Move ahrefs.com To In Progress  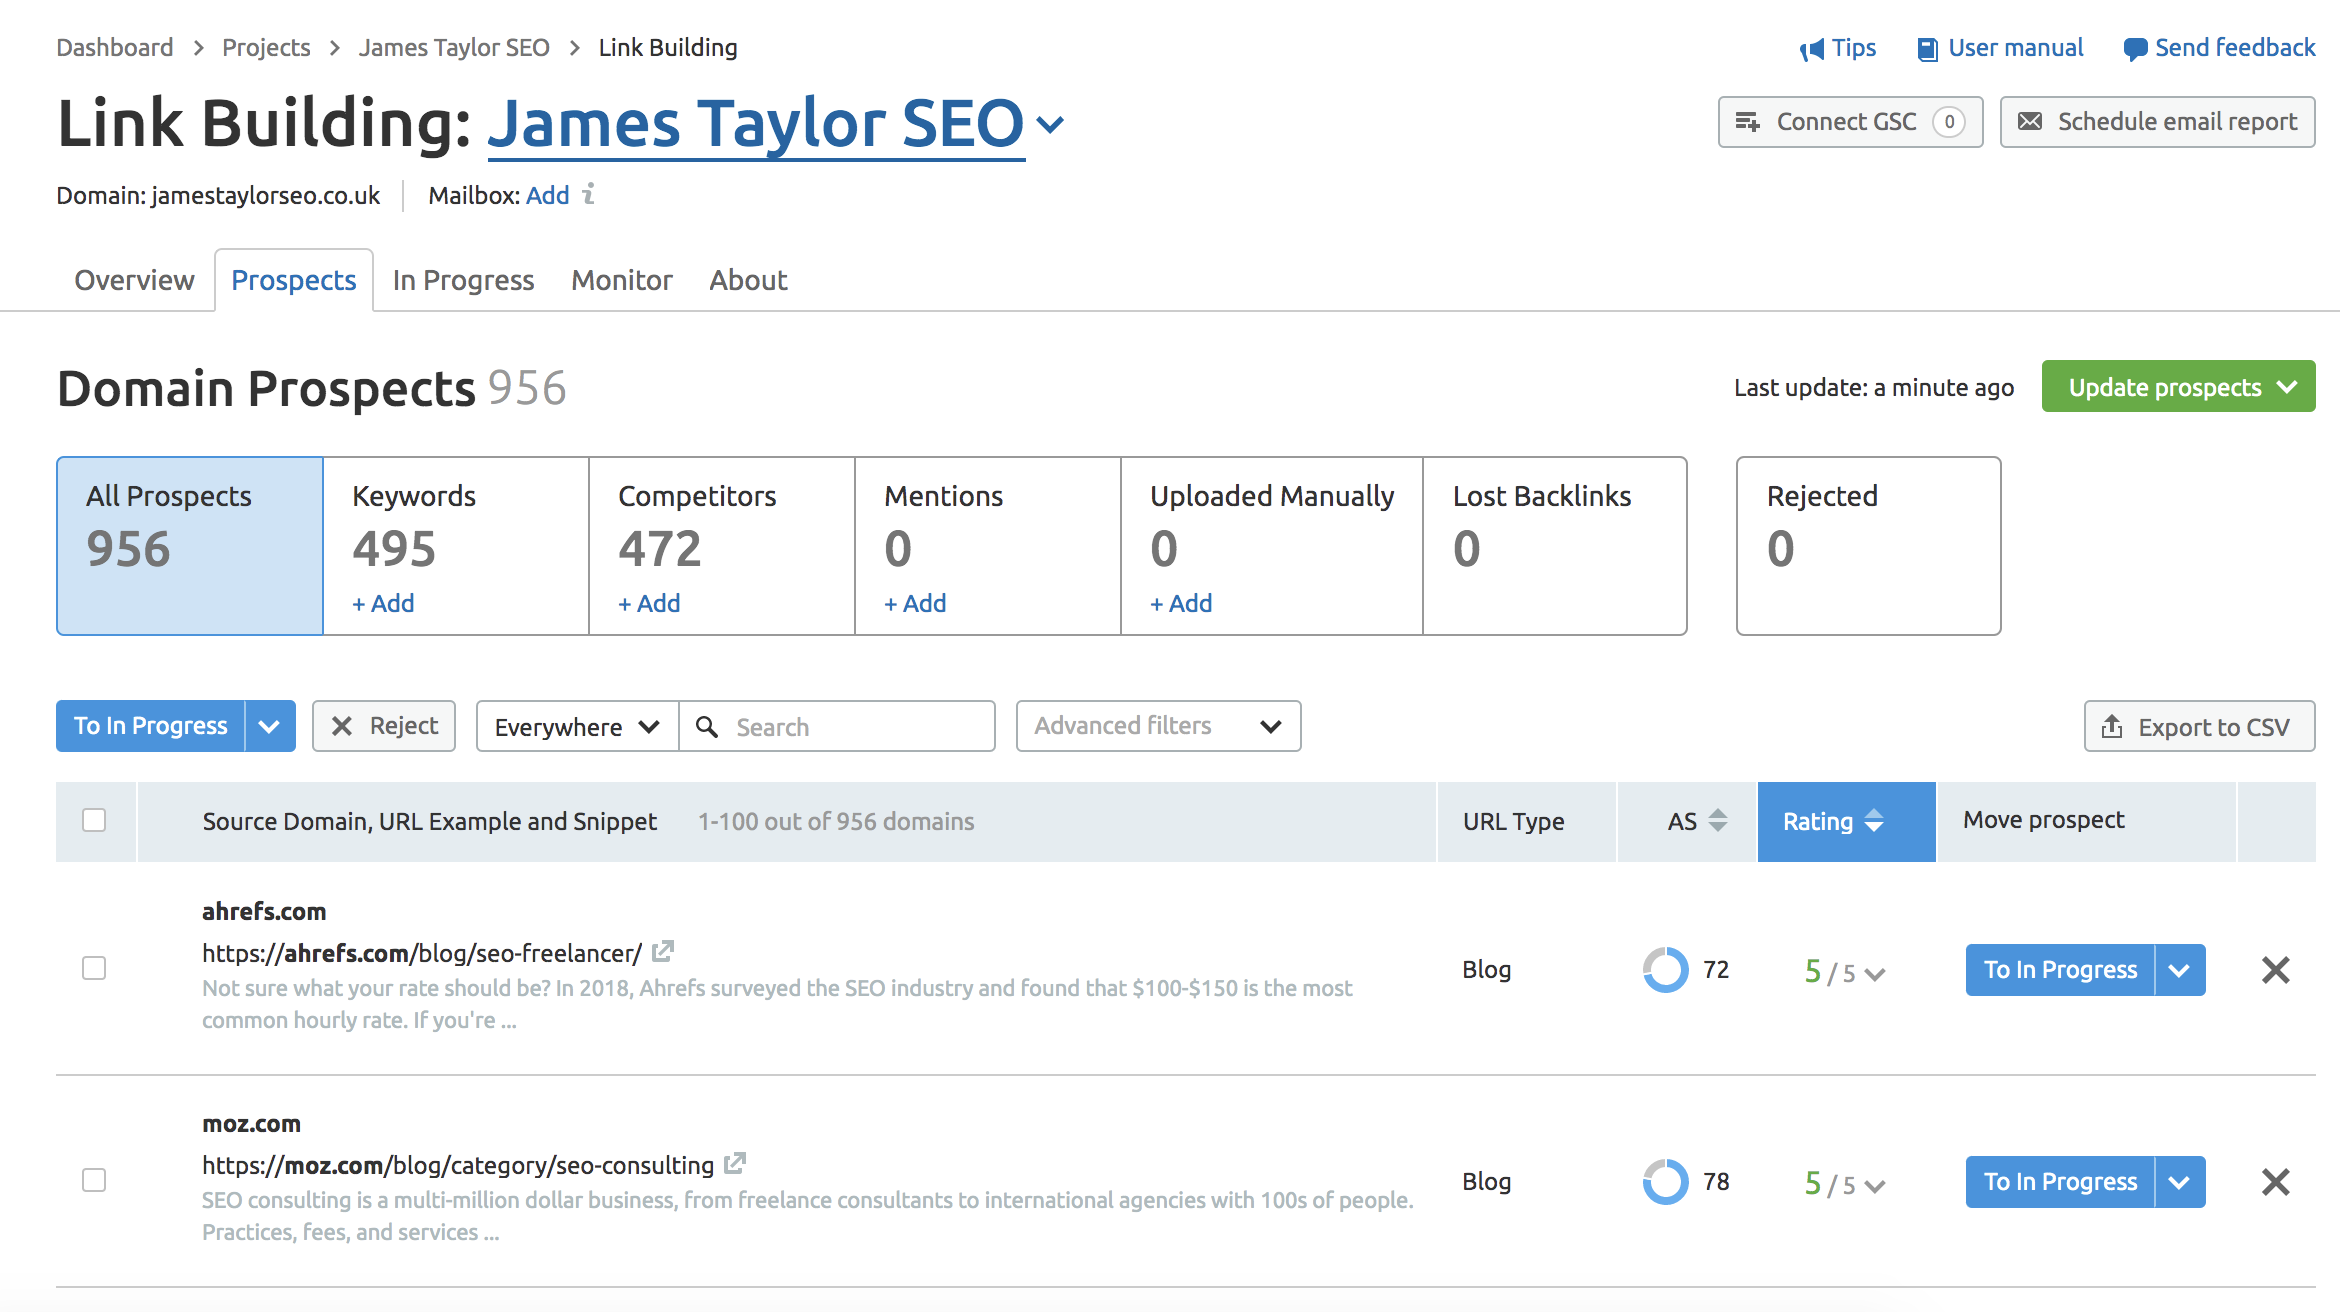pyautogui.click(x=2060, y=970)
